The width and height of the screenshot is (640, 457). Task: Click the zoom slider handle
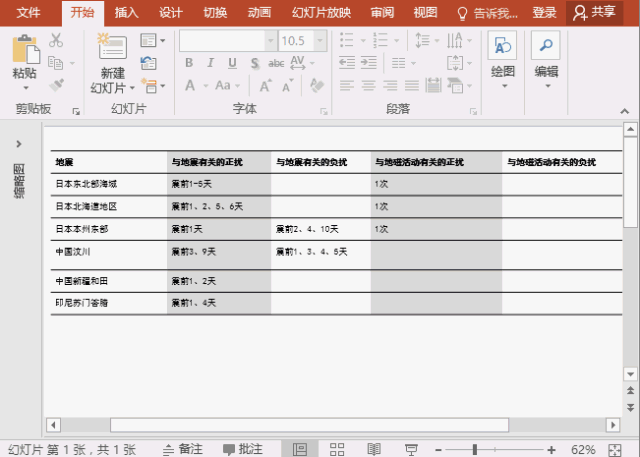tap(473, 449)
